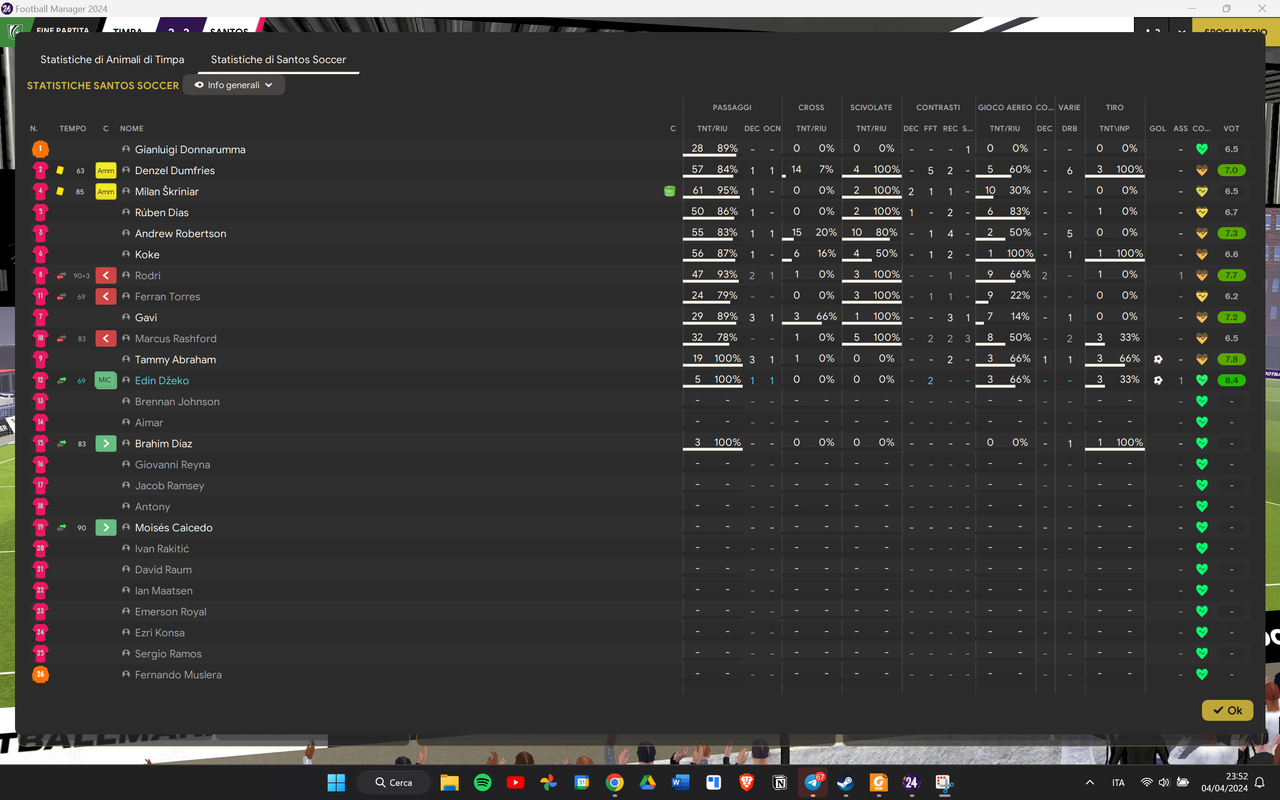This screenshot has width=1280, height=800.
Task: Click the red substituted-off arrow badge for Marcus Rashford
Action: [106, 338]
